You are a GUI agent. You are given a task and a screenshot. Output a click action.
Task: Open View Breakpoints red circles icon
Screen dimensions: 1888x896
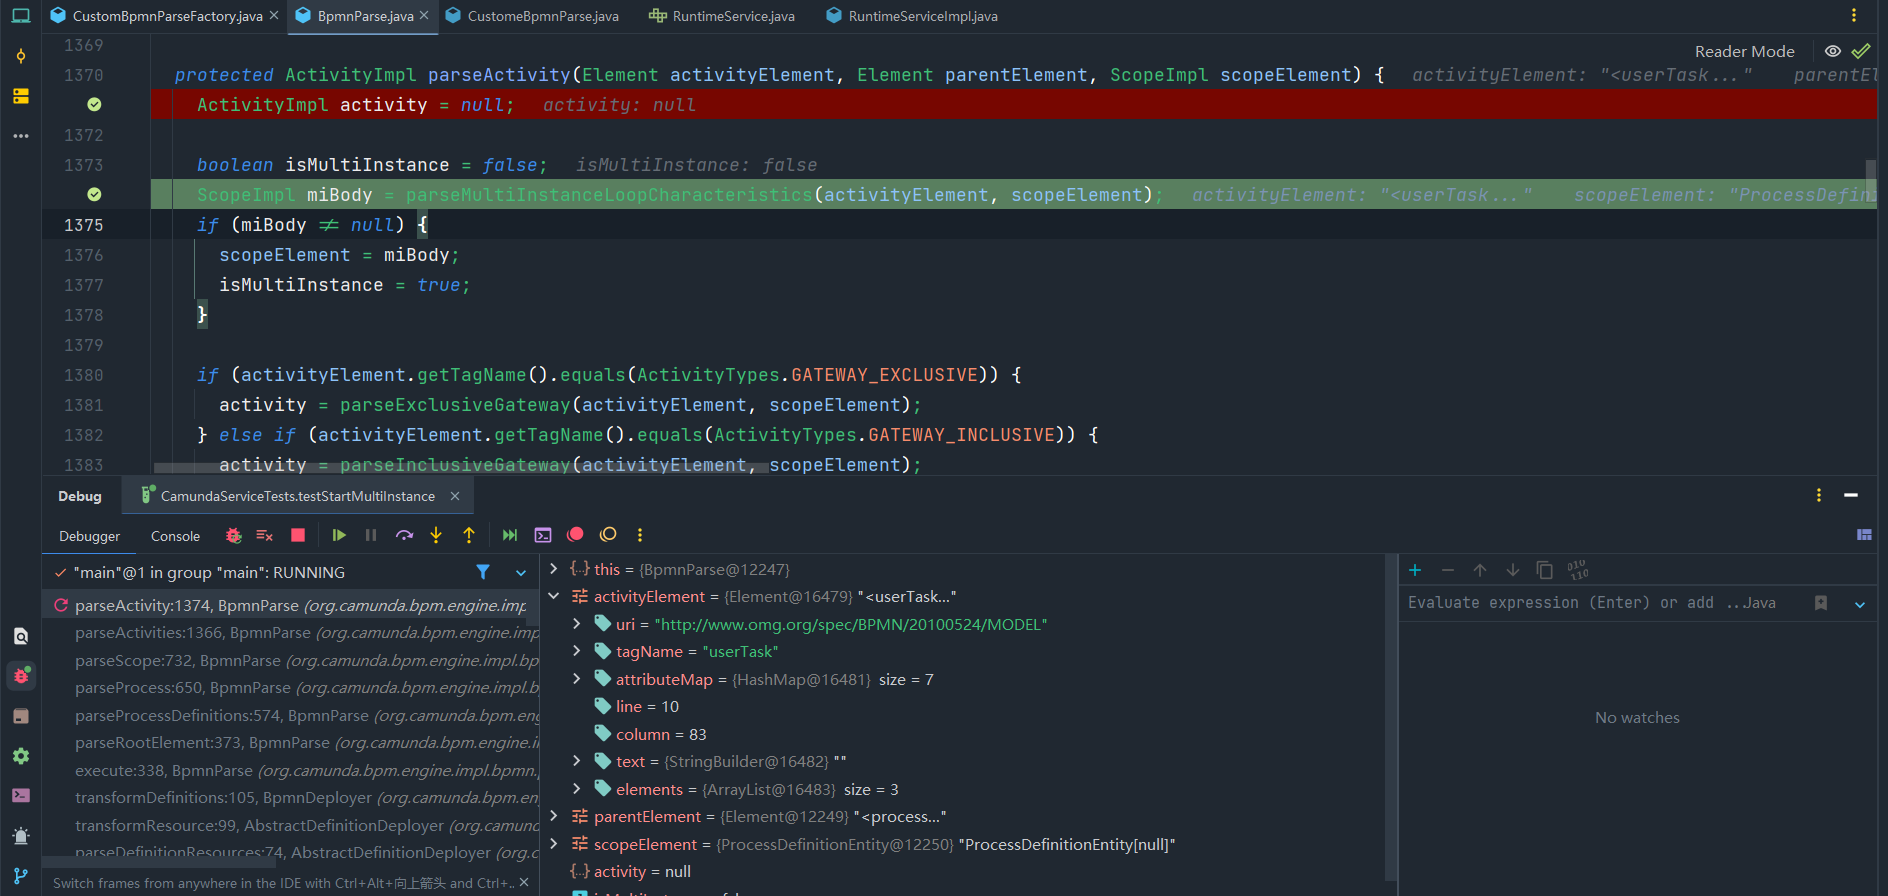(575, 535)
